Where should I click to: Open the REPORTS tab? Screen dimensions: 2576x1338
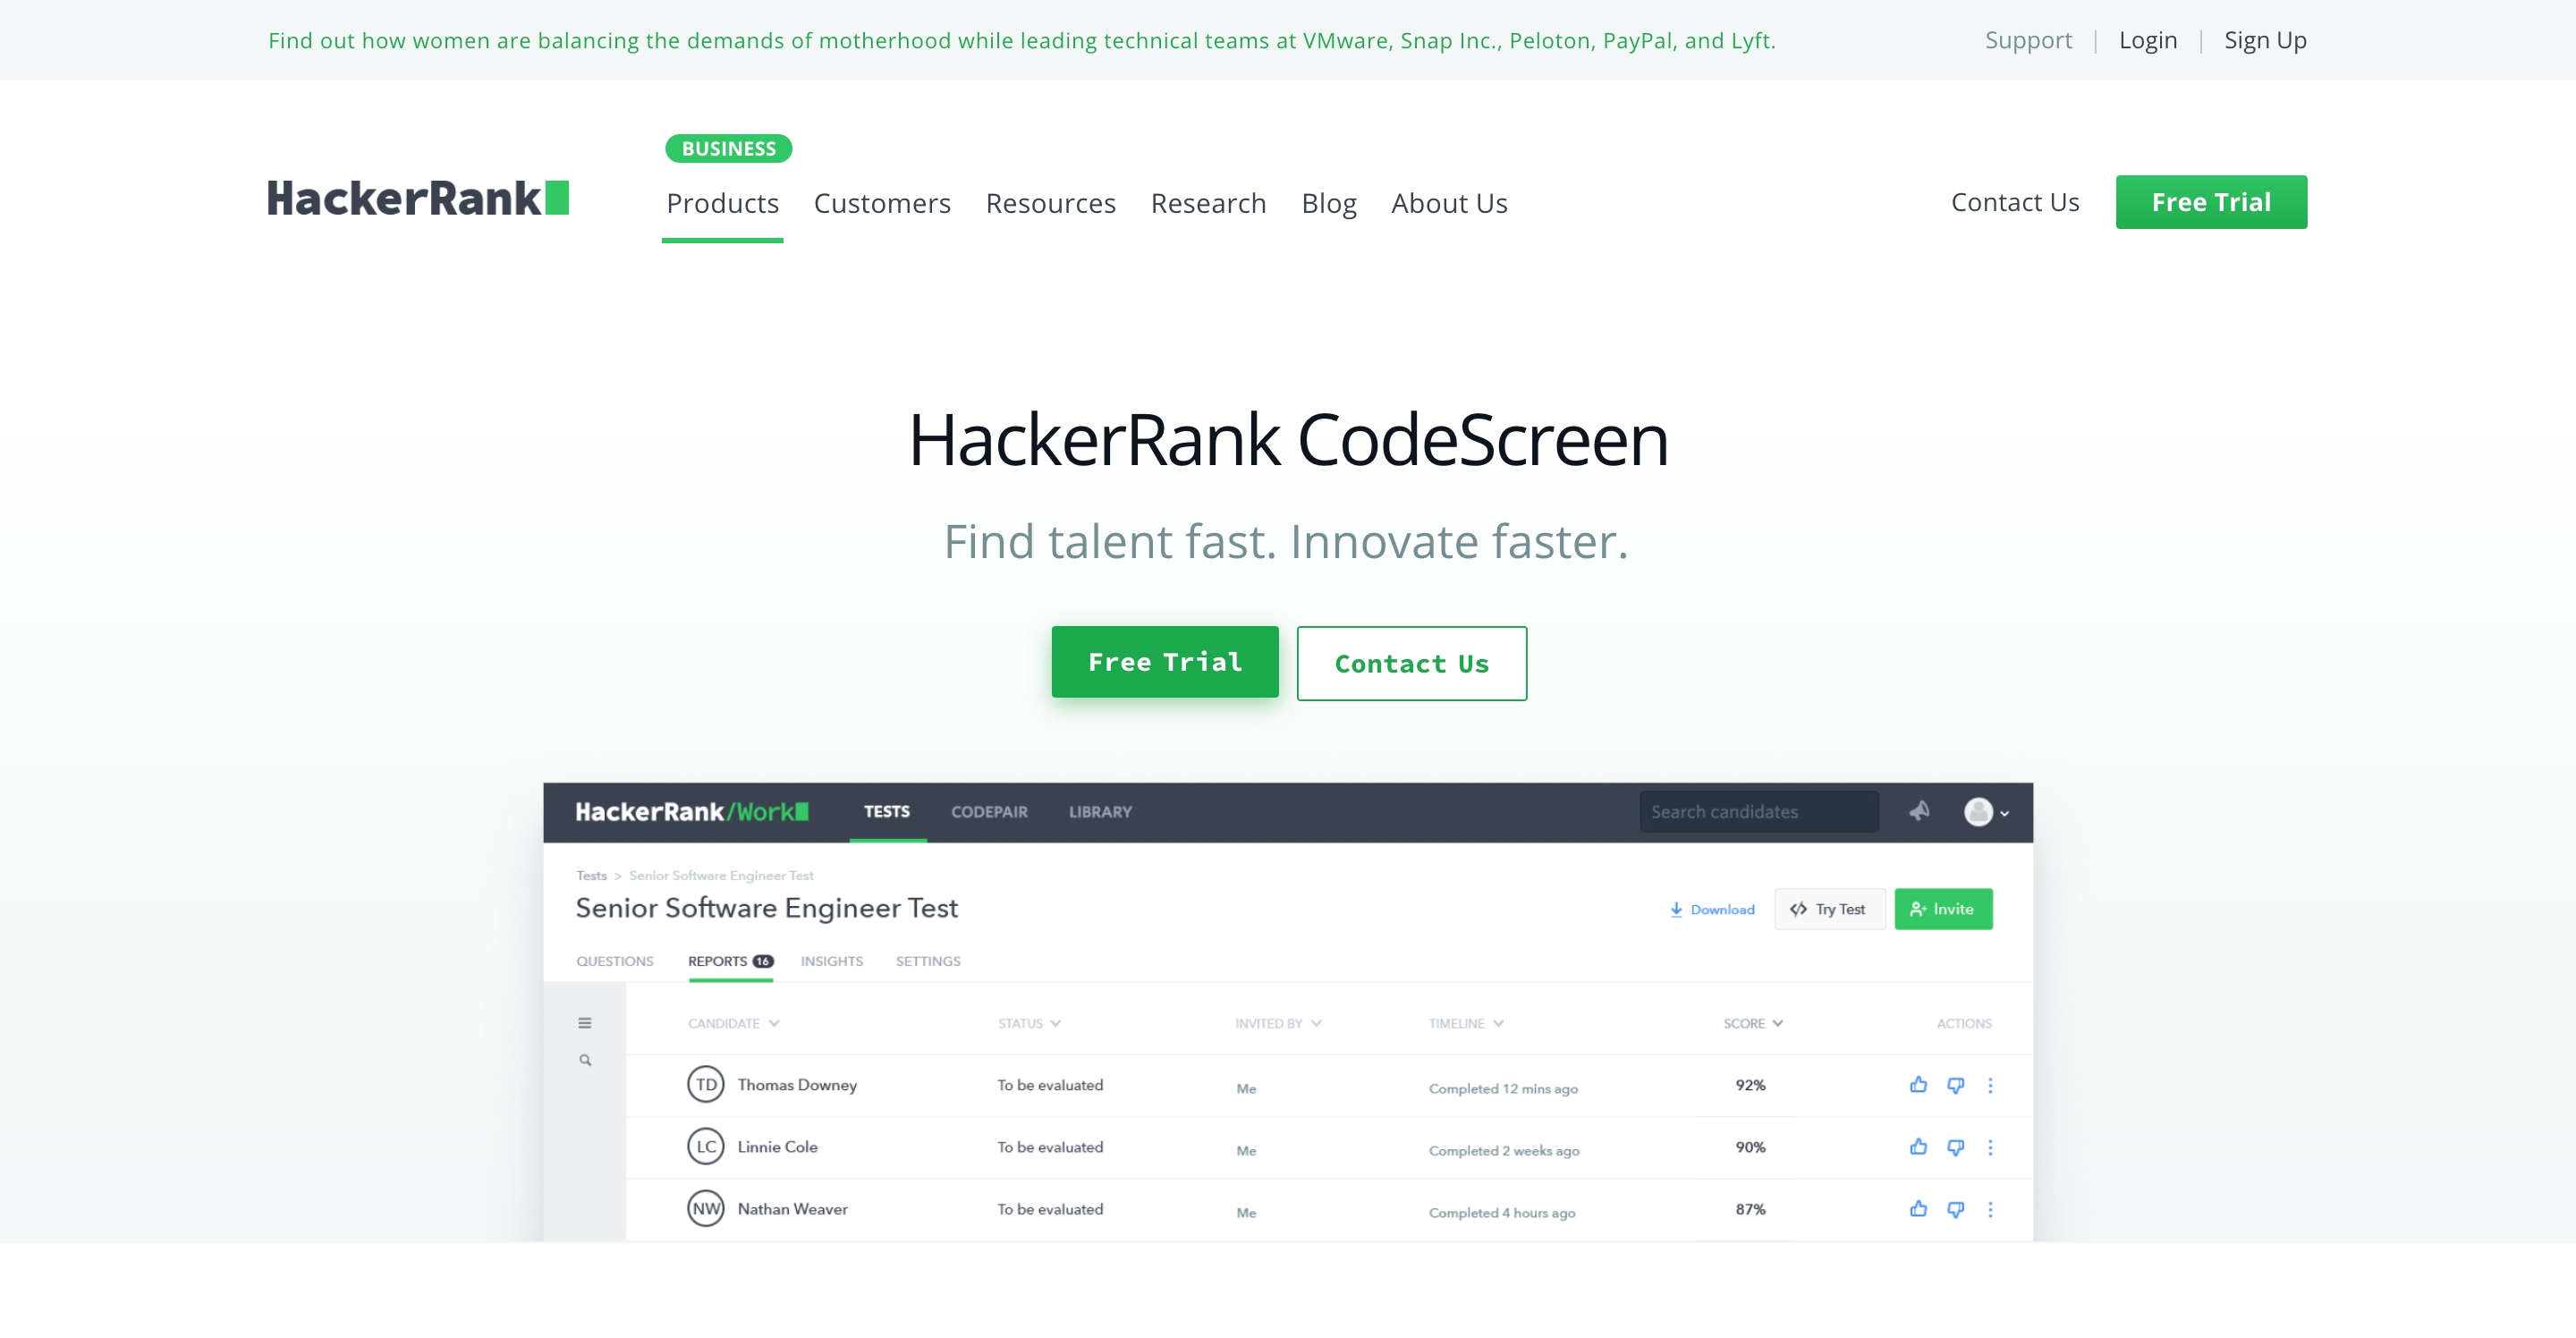(x=730, y=961)
